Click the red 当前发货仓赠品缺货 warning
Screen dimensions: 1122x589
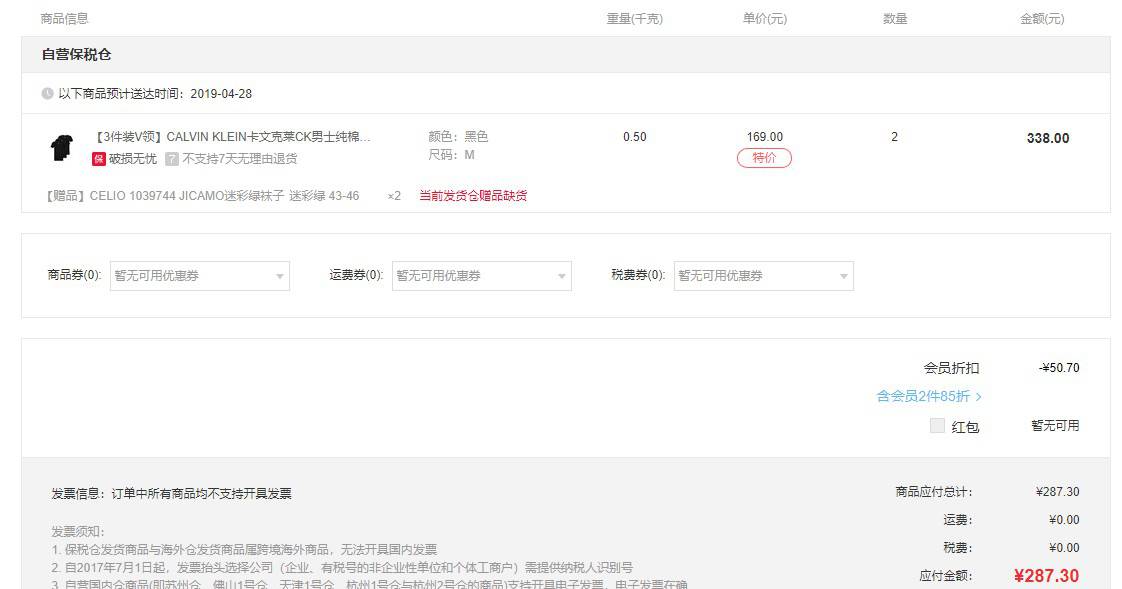[x=473, y=196]
